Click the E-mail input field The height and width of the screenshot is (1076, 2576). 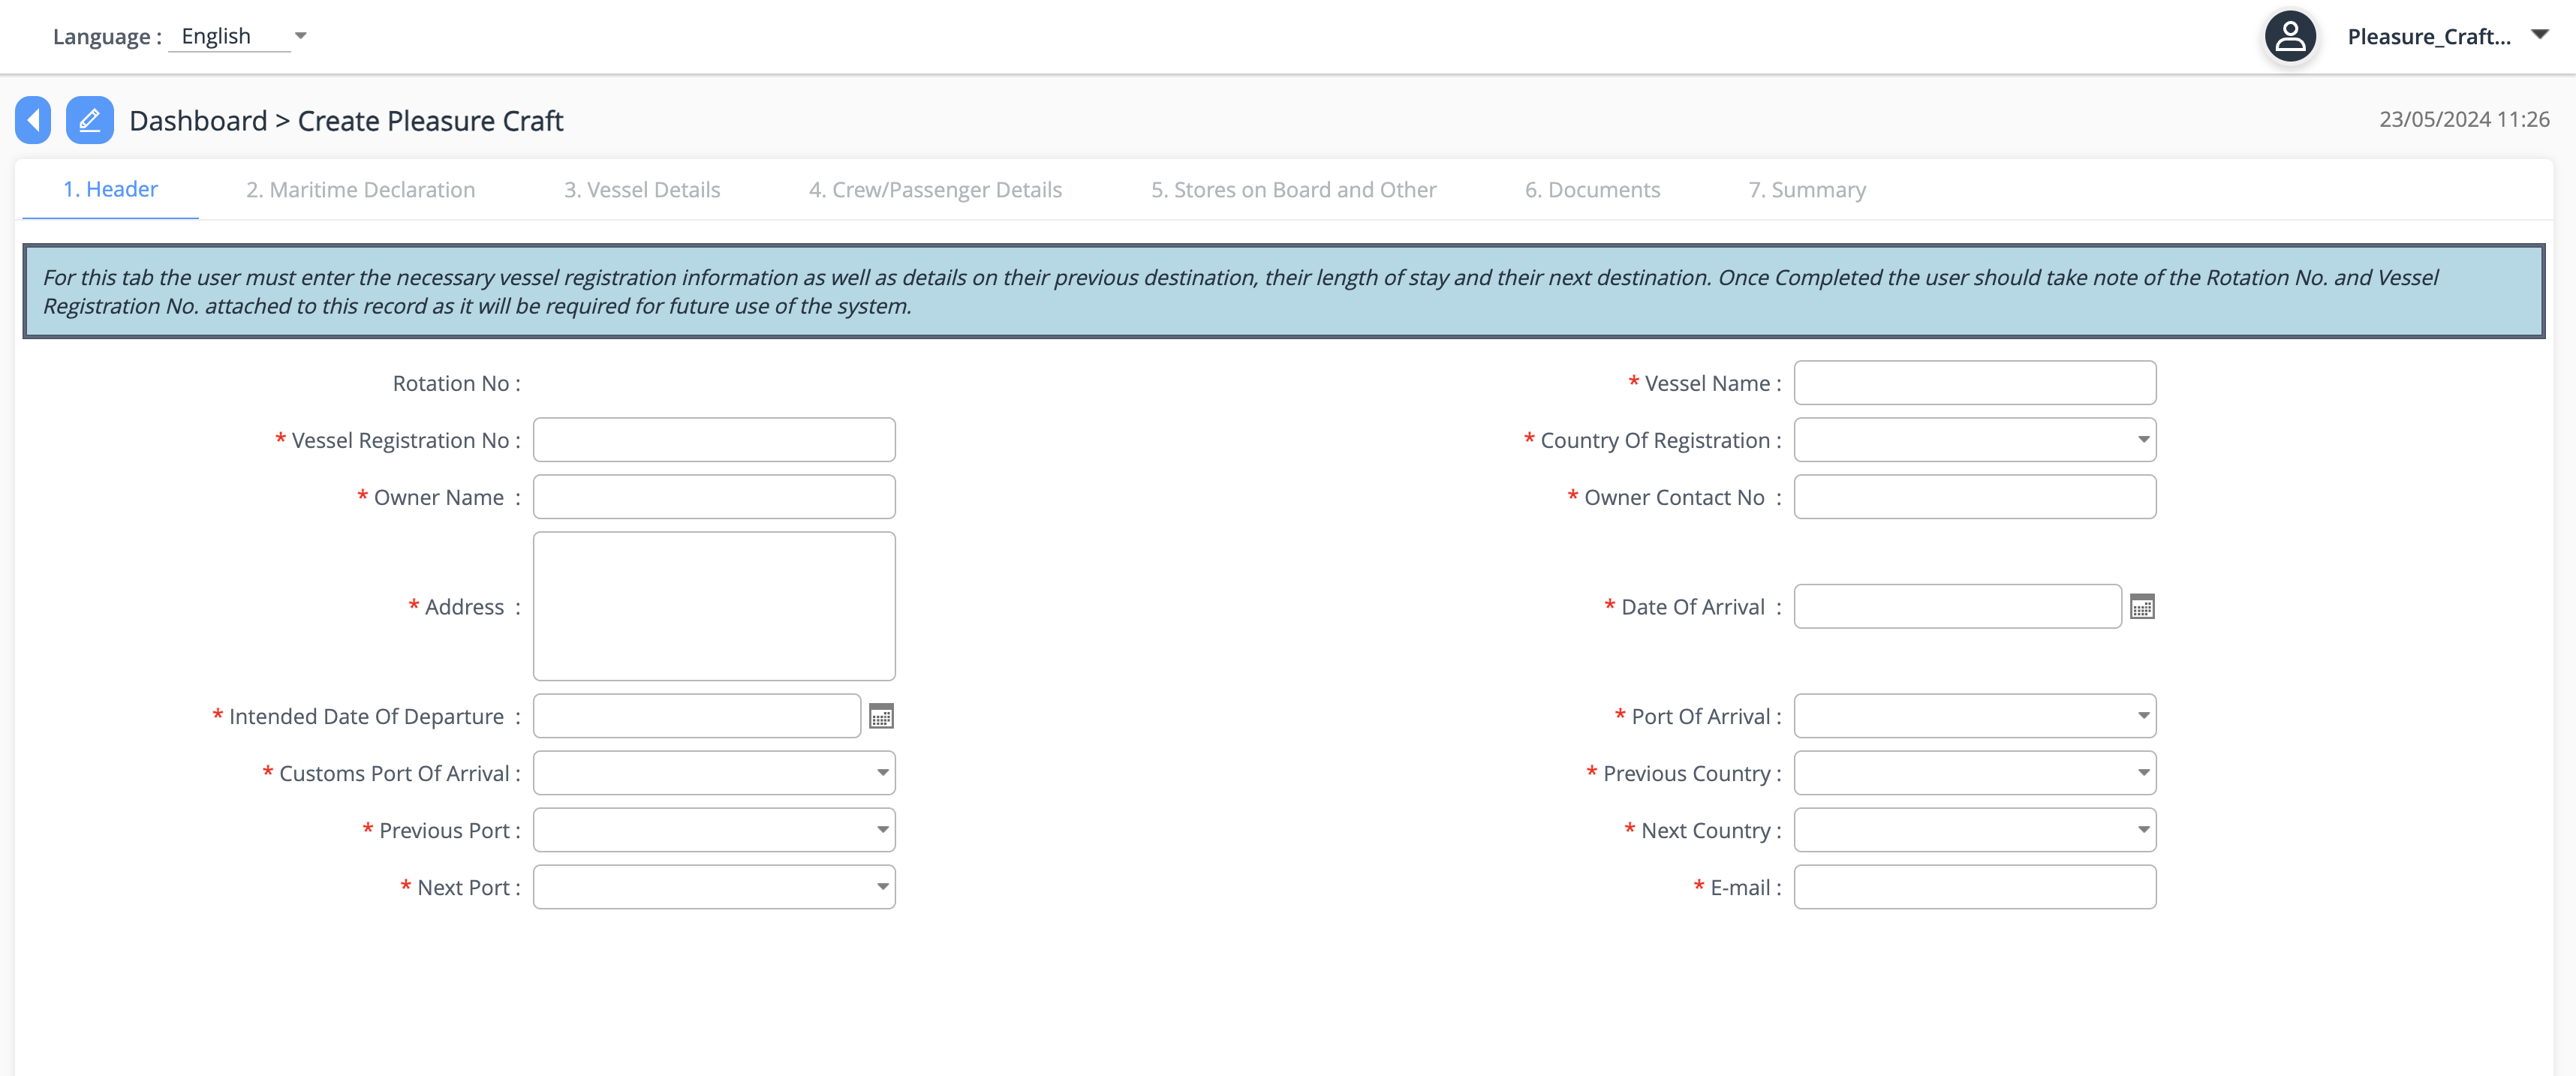point(1974,887)
